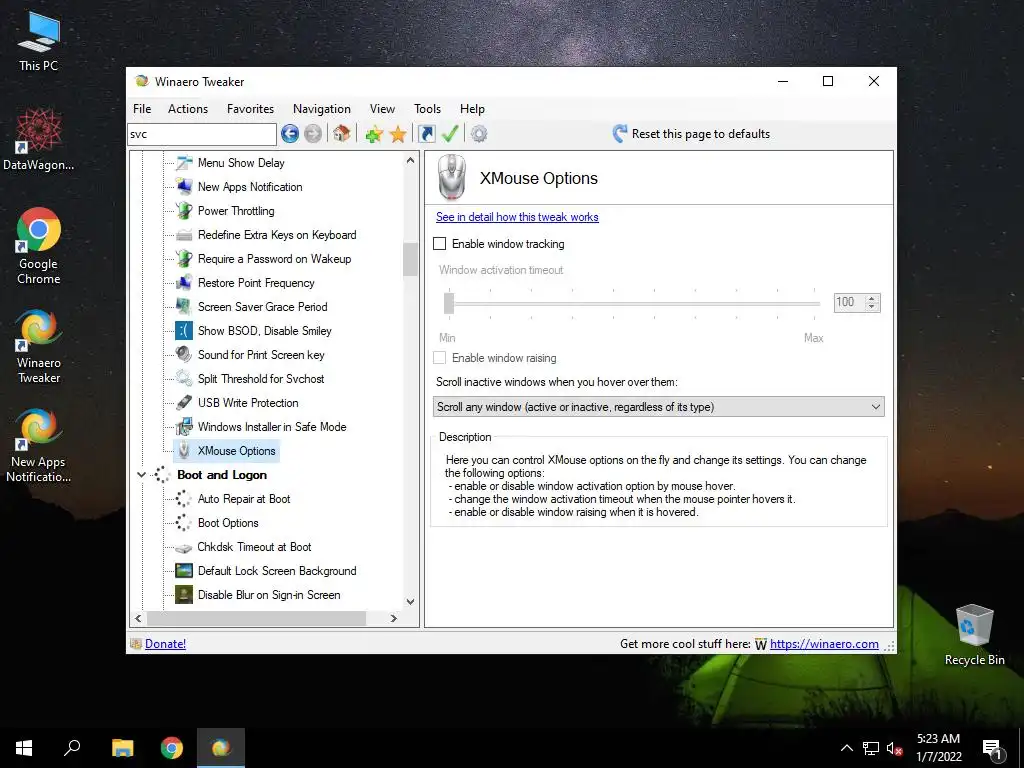Select Auto Repair at Boot item

click(244, 499)
